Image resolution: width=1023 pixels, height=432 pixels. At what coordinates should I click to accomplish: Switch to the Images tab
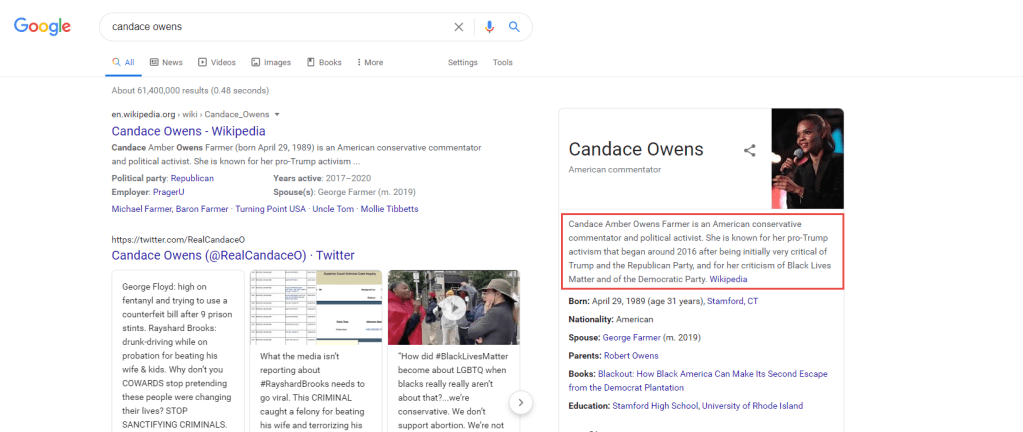pyautogui.click(x=270, y=62)
